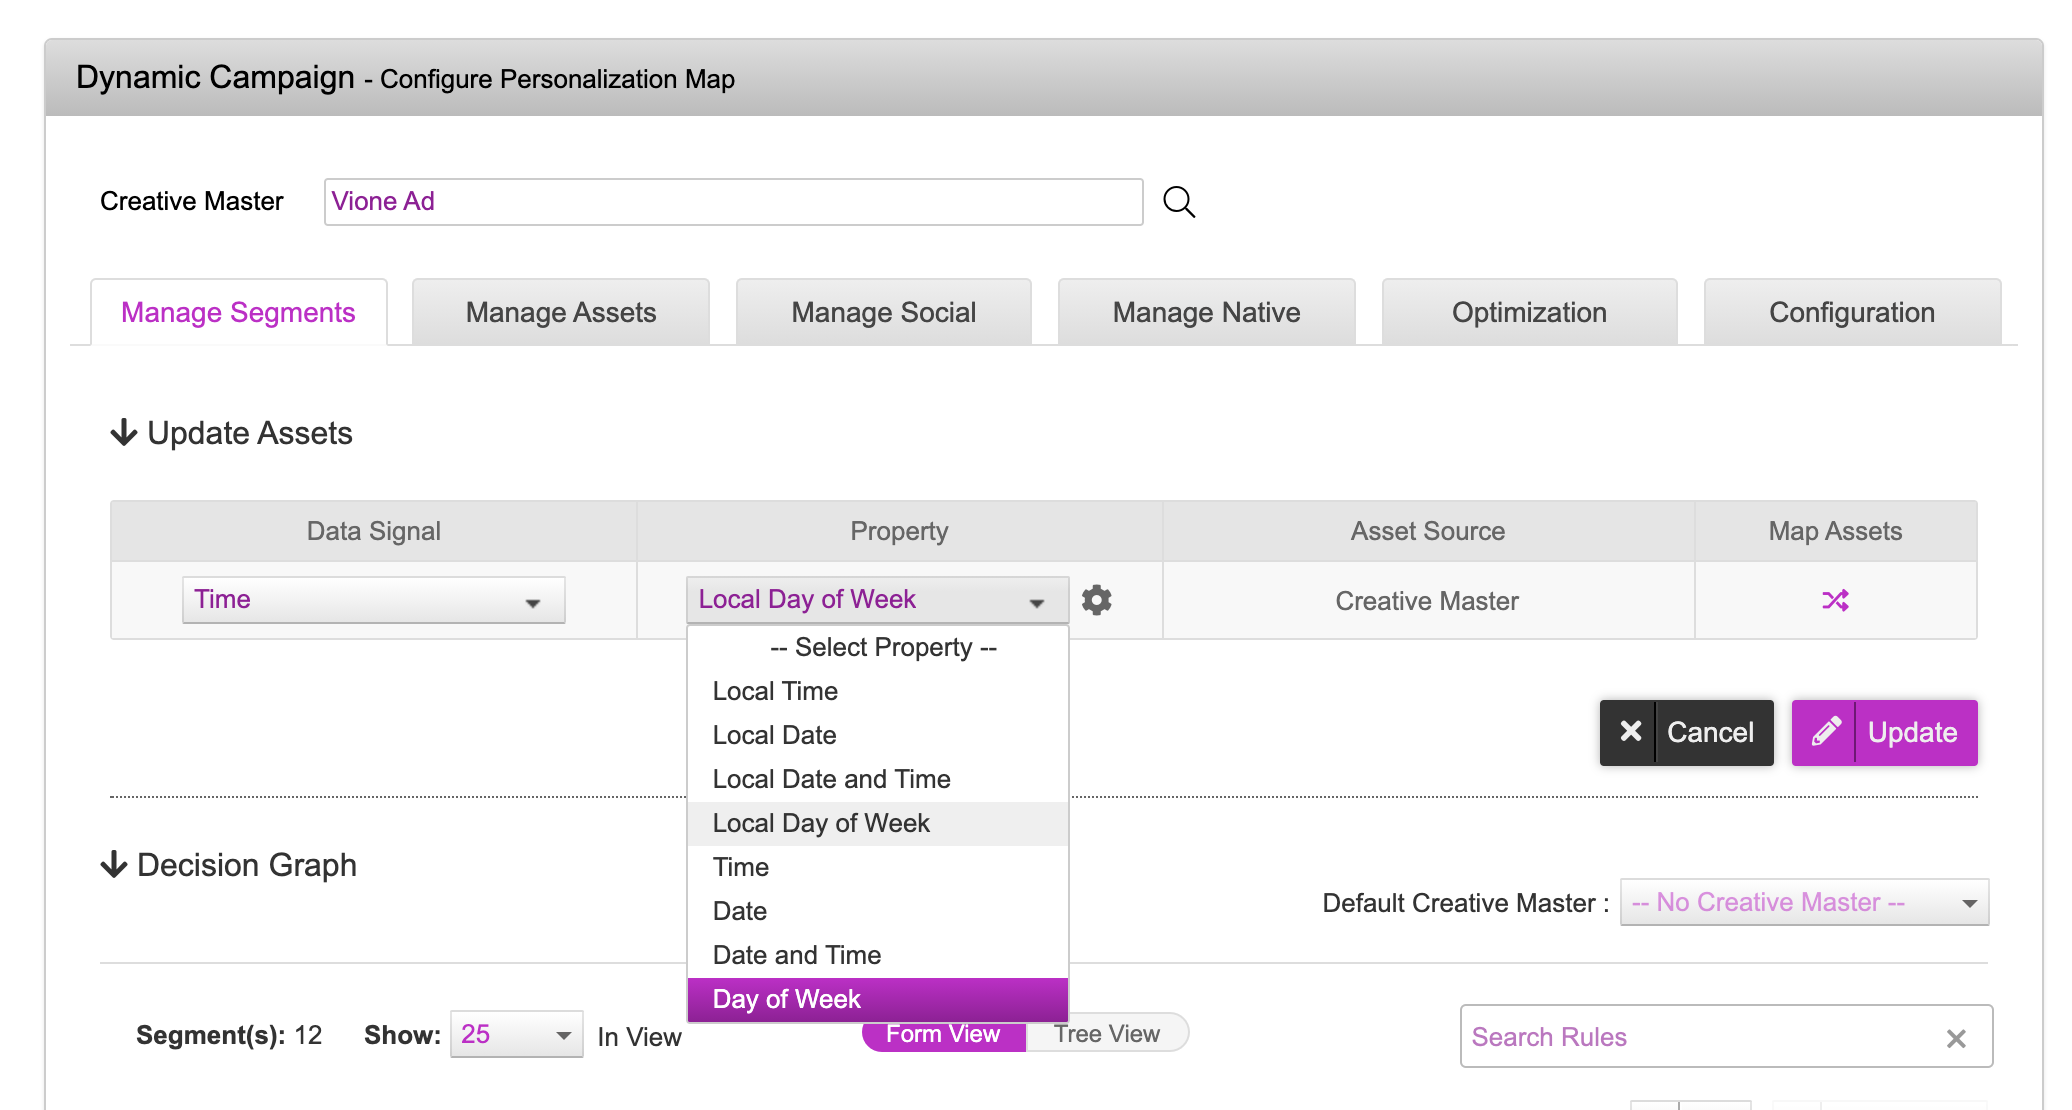The image size is (2072, 1110).
Task: Open property settings gear icon
Action: (x=1097, y=600)
